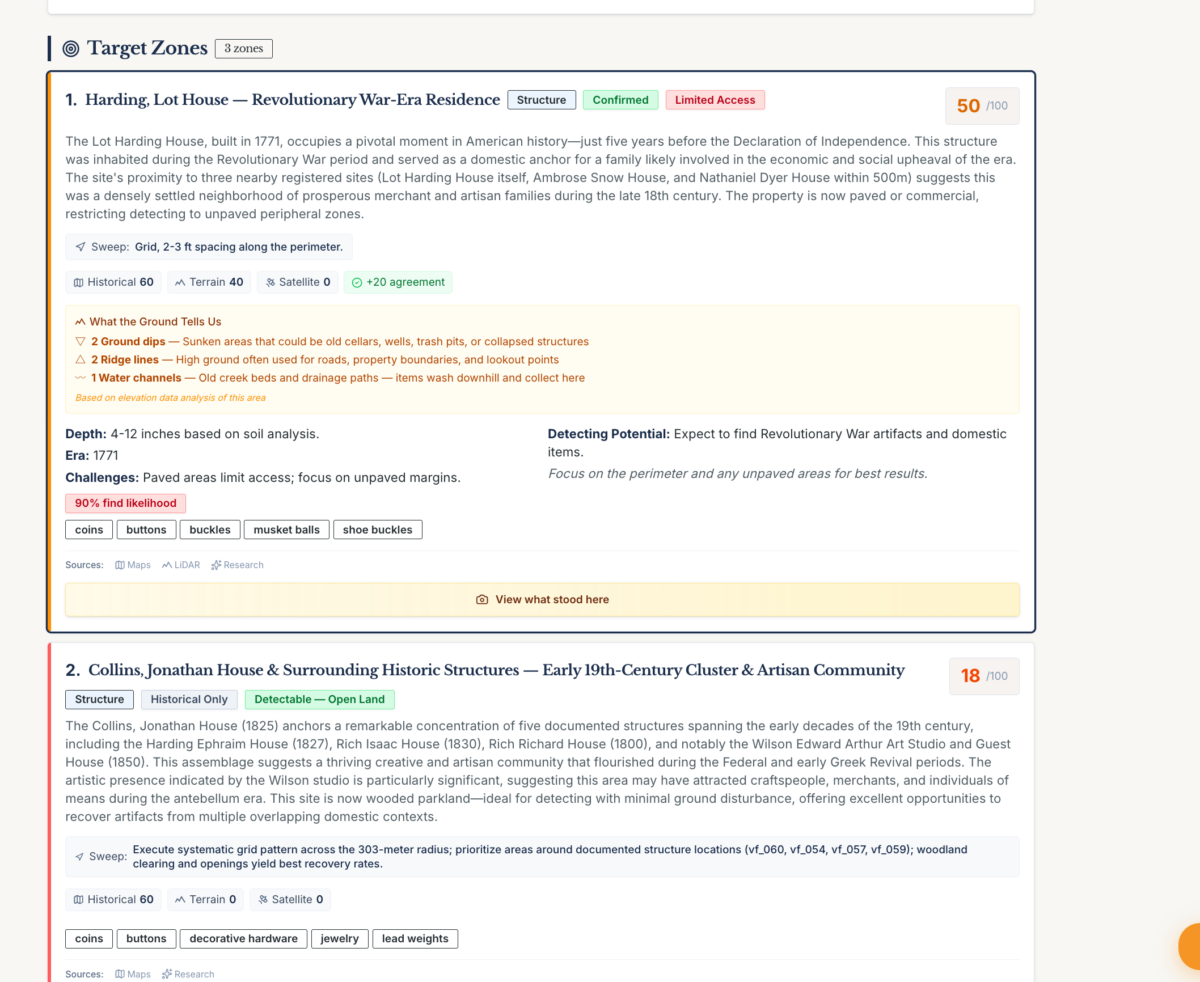
Task: Click the Based on elevation data analysis note
Action: 170,398
